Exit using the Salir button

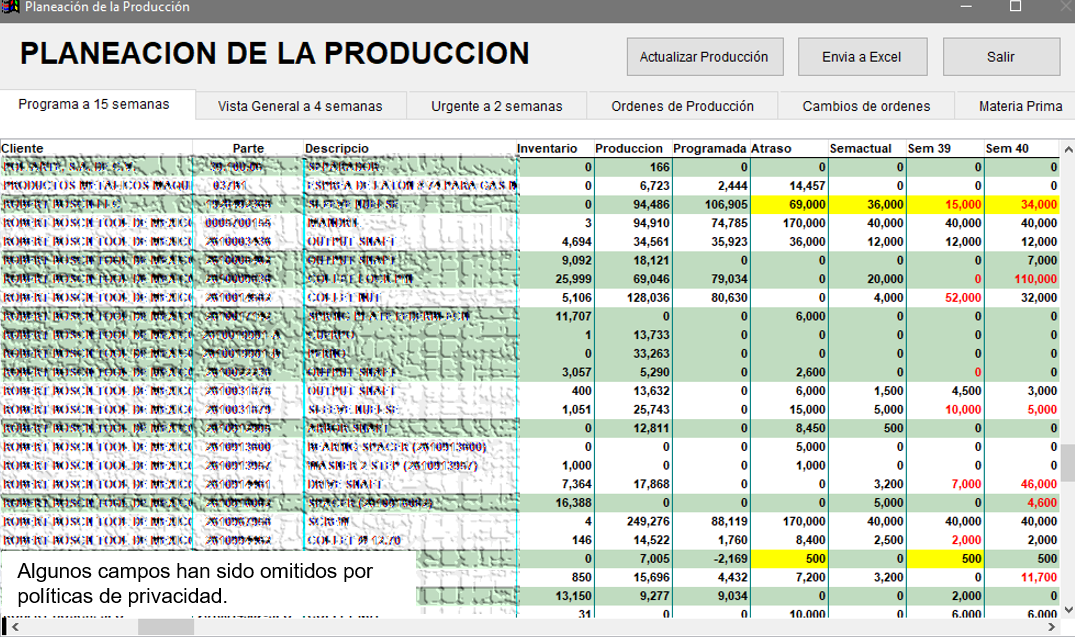(1000, 57)
